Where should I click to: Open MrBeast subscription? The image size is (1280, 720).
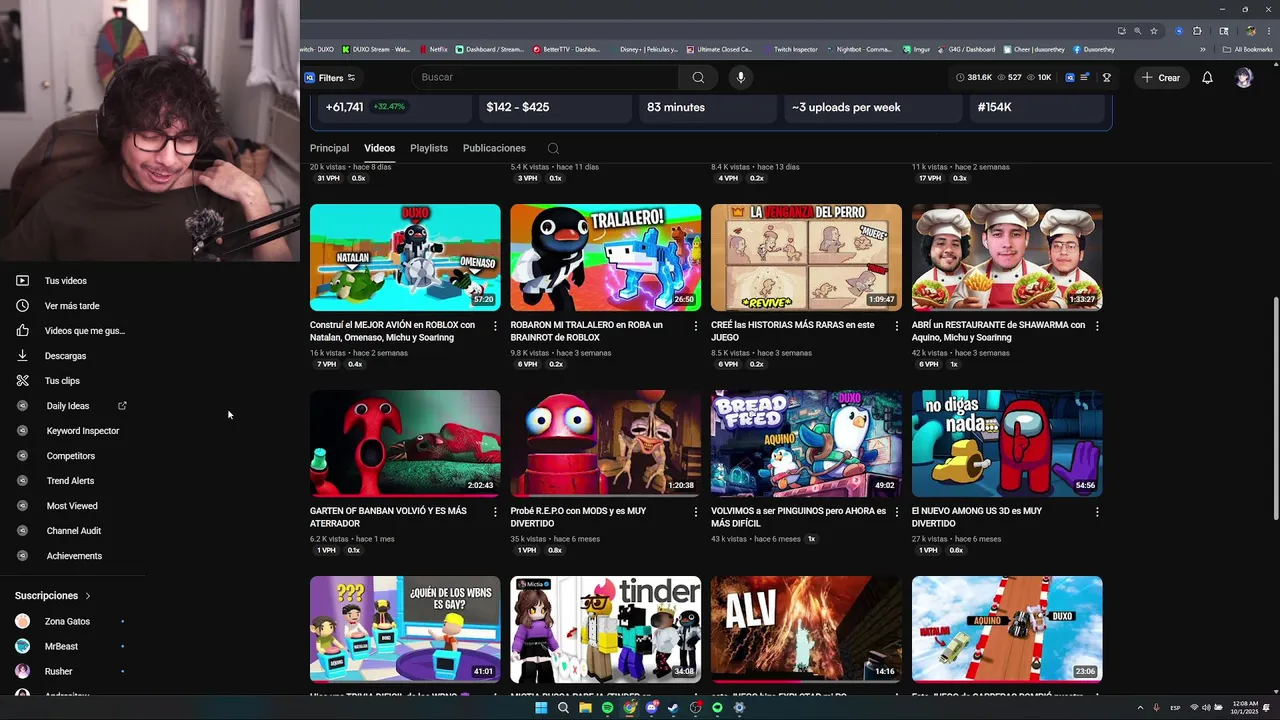tap(61, 646)
